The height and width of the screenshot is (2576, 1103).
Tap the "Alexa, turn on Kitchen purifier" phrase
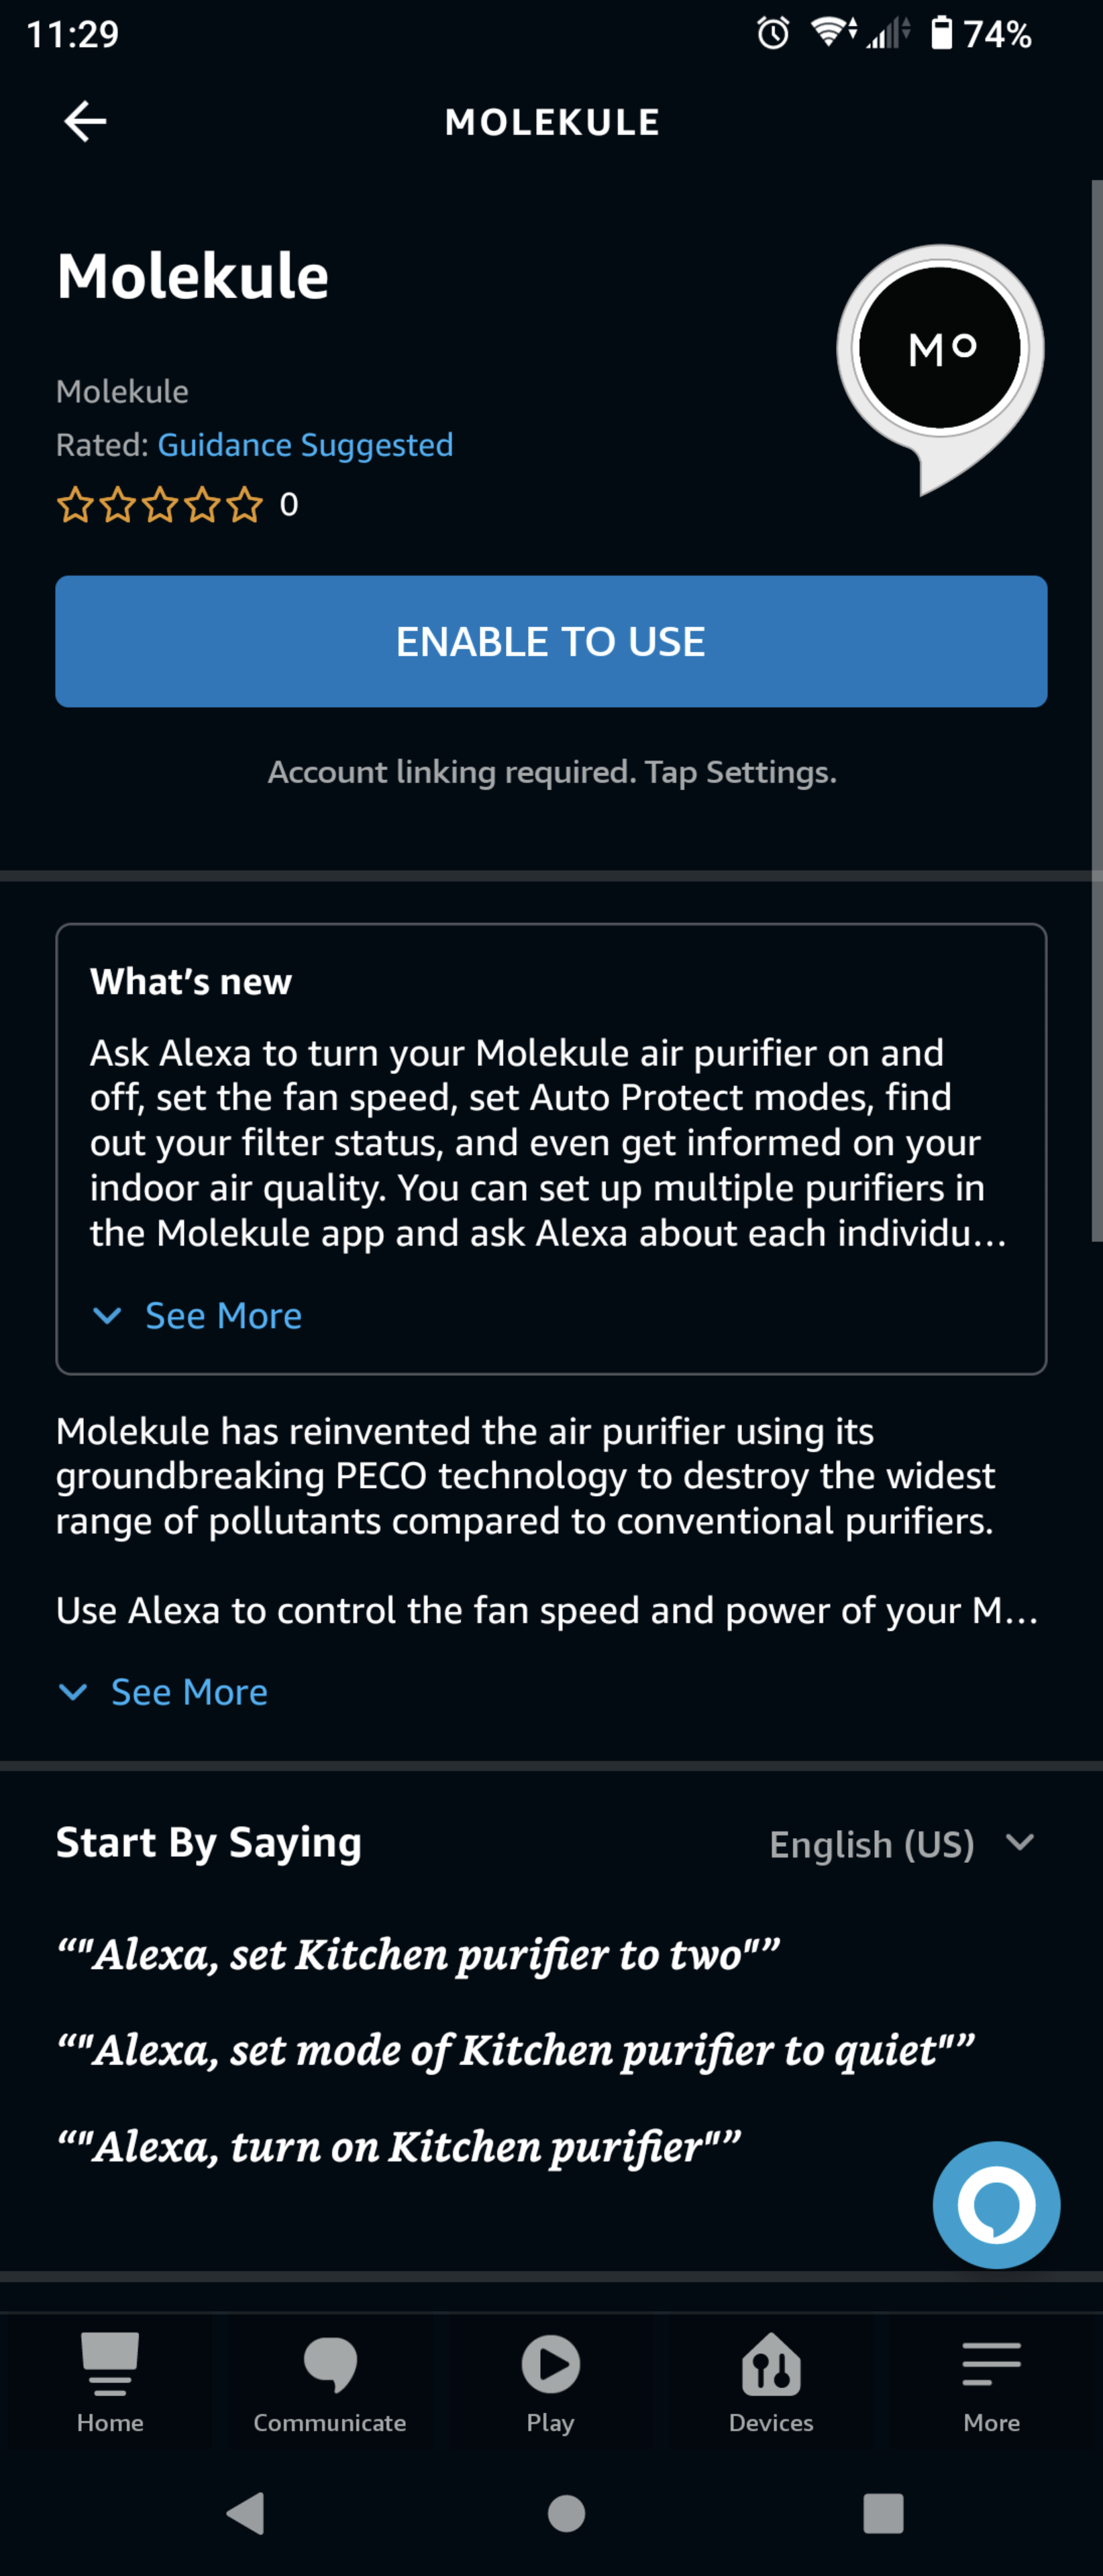[399, 2146]
